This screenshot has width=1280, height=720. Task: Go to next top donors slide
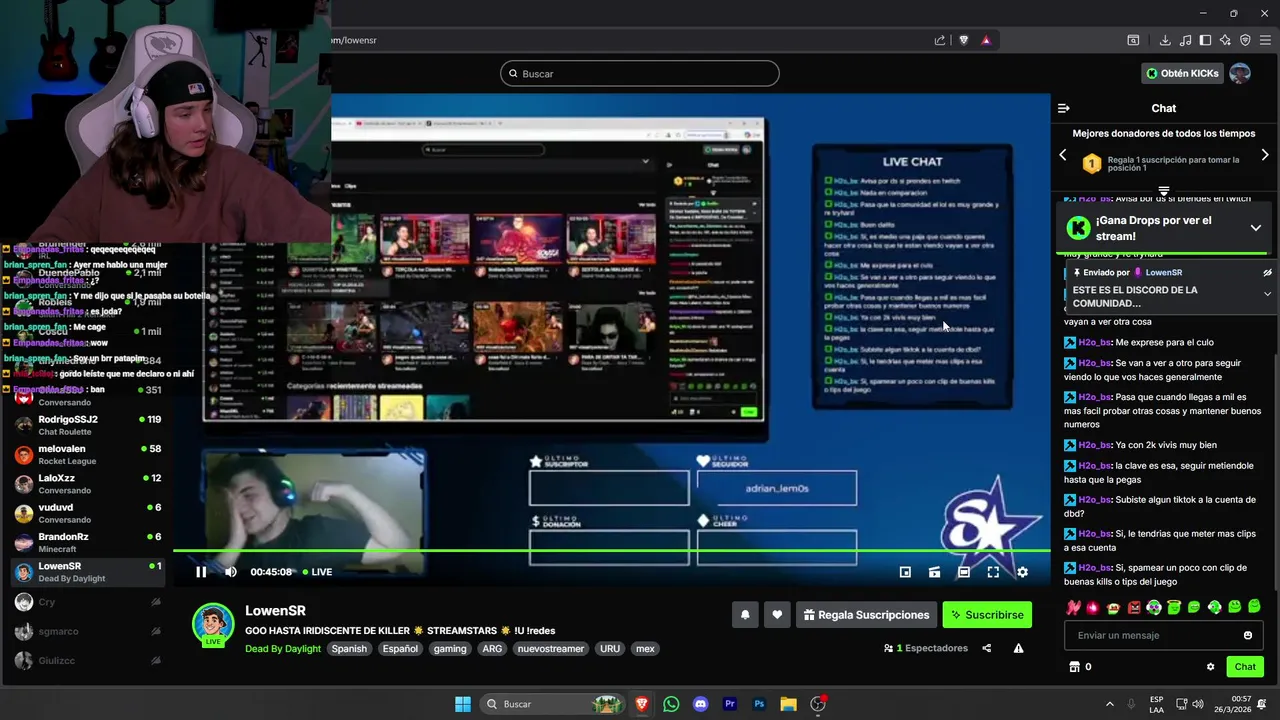point(1265,155)
